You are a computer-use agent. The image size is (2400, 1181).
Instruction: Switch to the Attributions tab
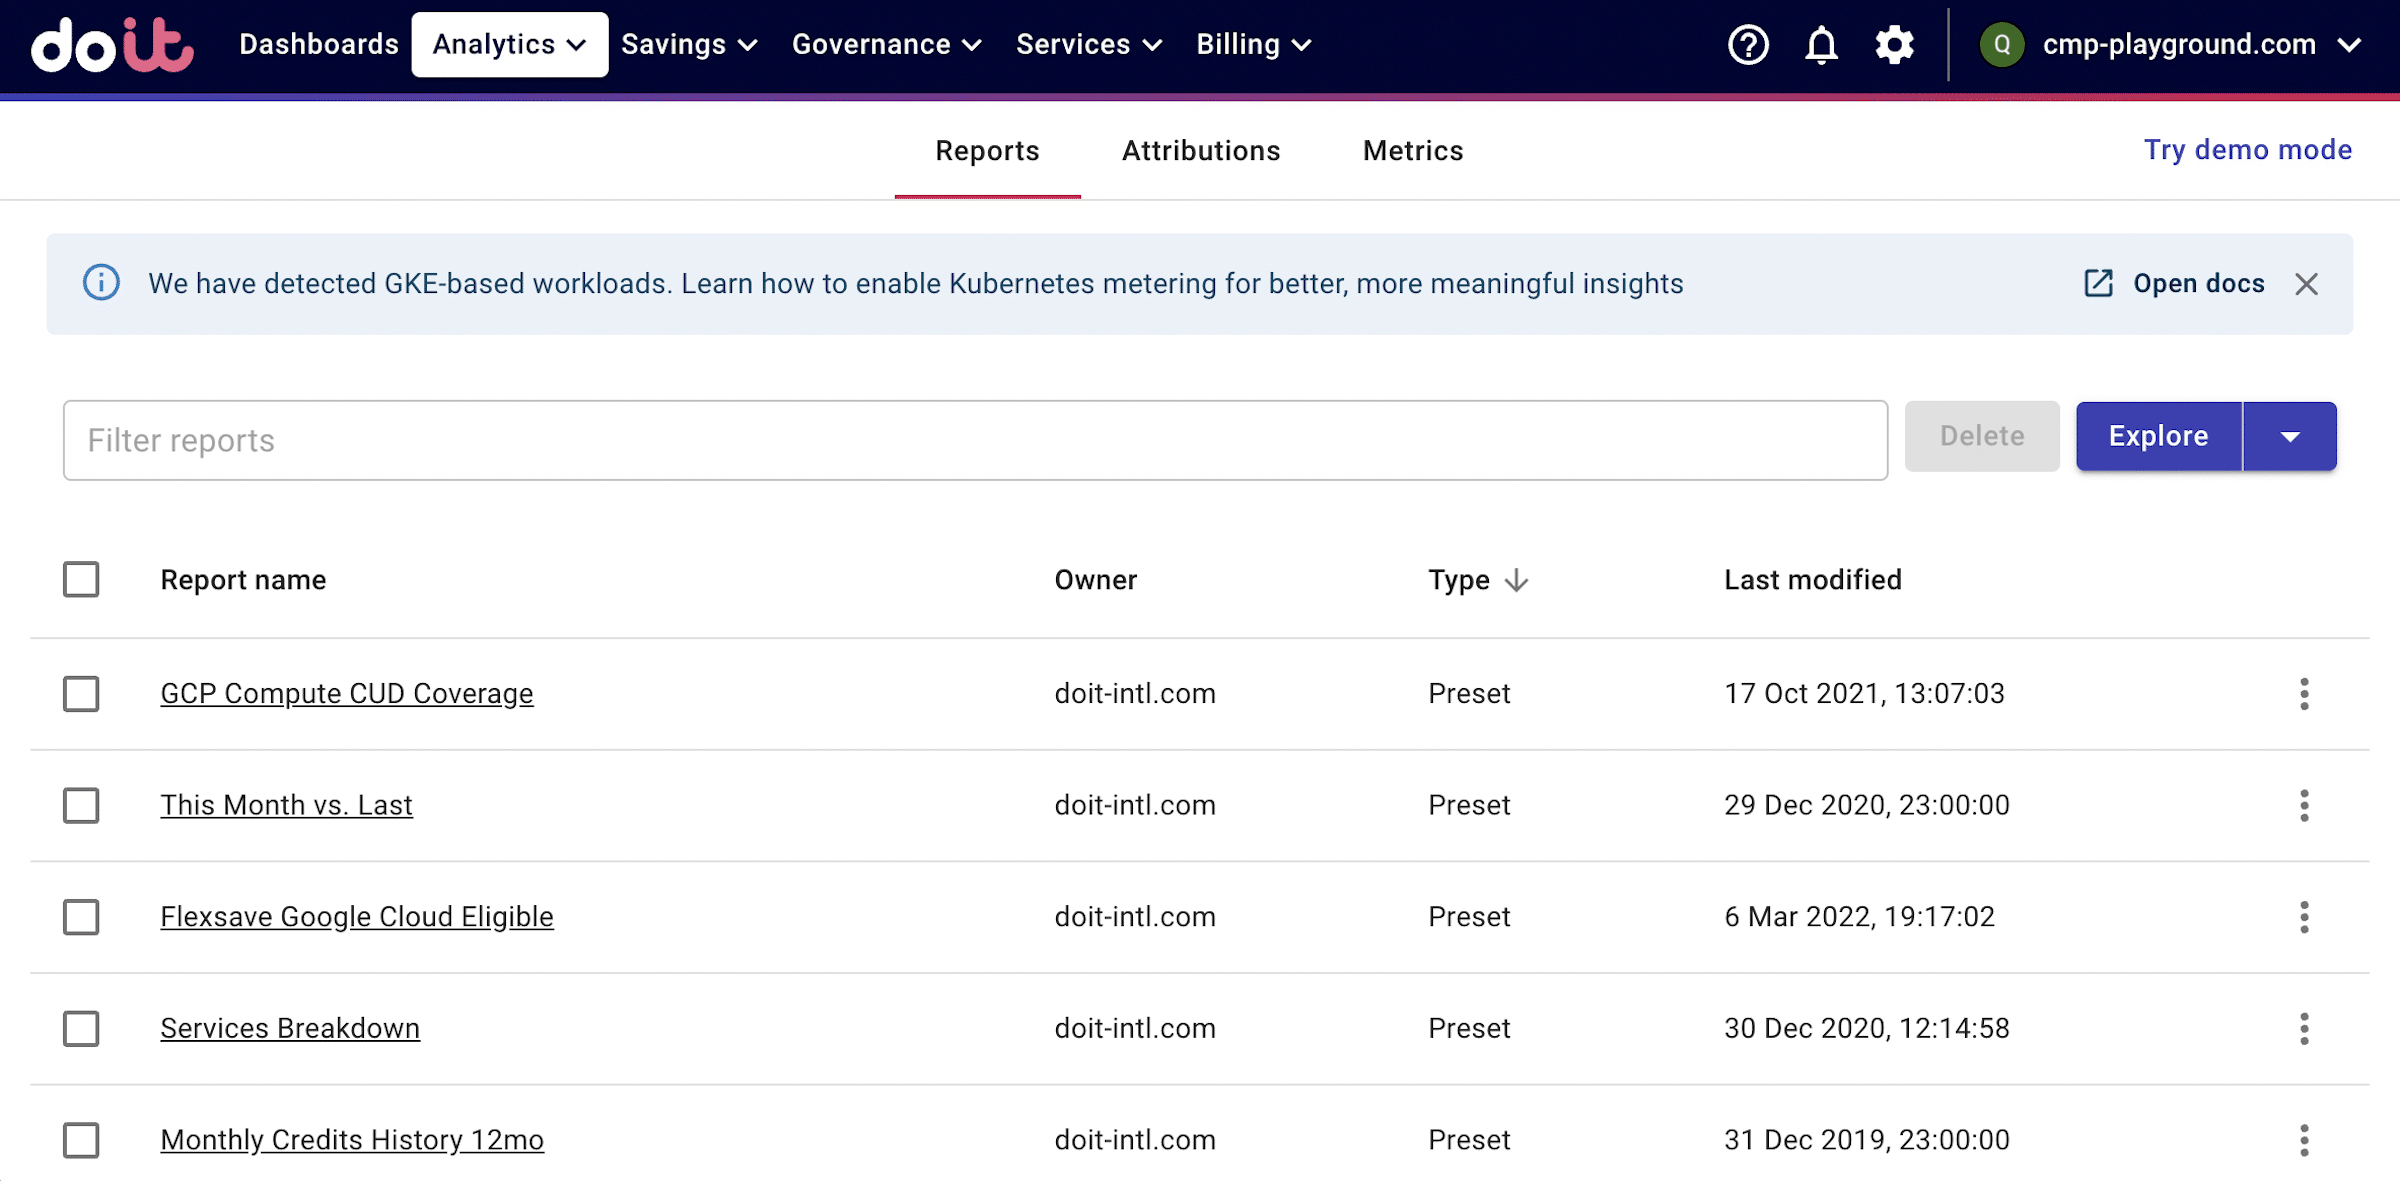click(x=1200, y=151)
